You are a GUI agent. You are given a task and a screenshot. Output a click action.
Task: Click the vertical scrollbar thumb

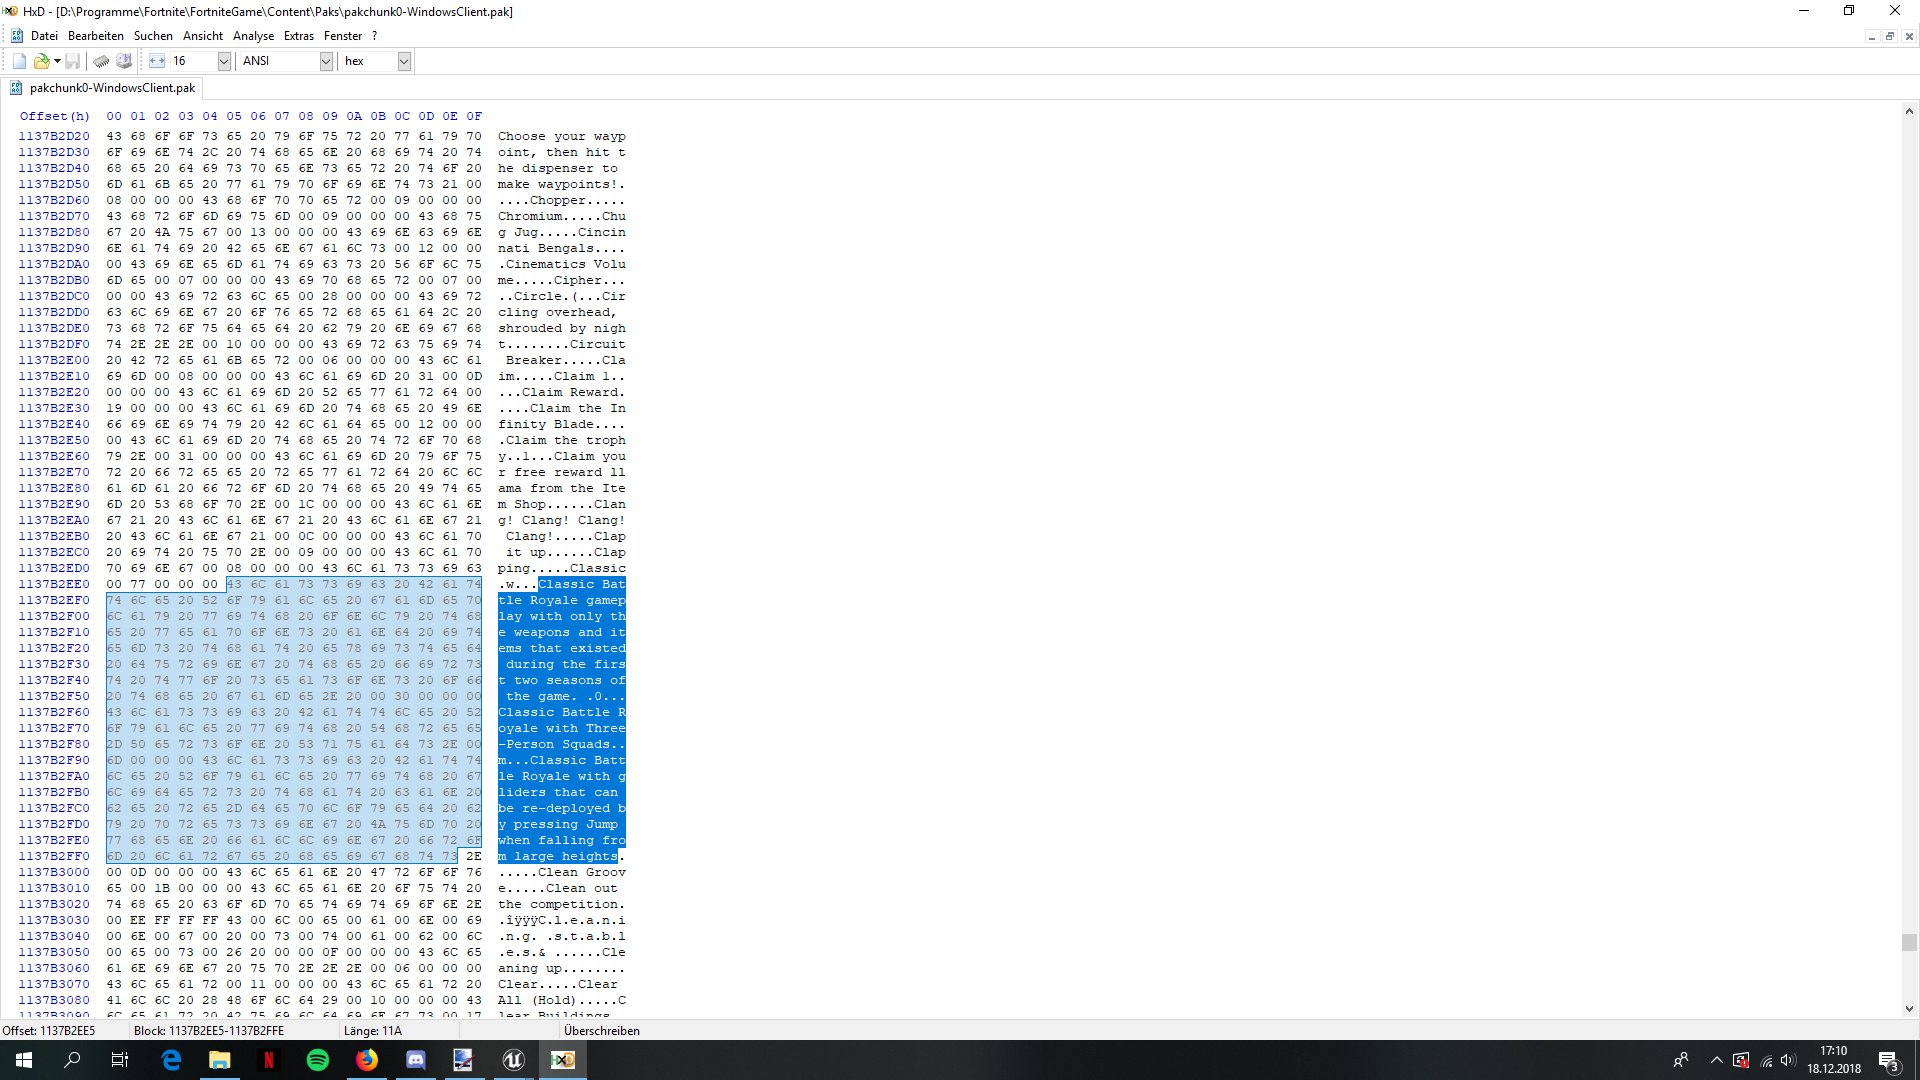(1909, 942)
